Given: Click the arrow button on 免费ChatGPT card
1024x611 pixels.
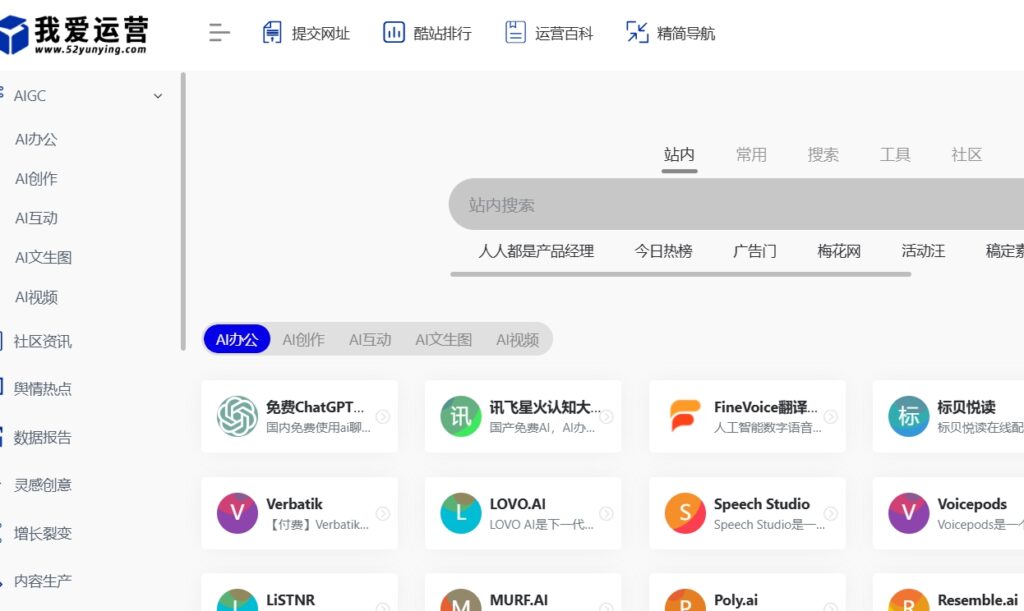Looking at the screenshot, I should pyautogui.click(x=383, y=416).
